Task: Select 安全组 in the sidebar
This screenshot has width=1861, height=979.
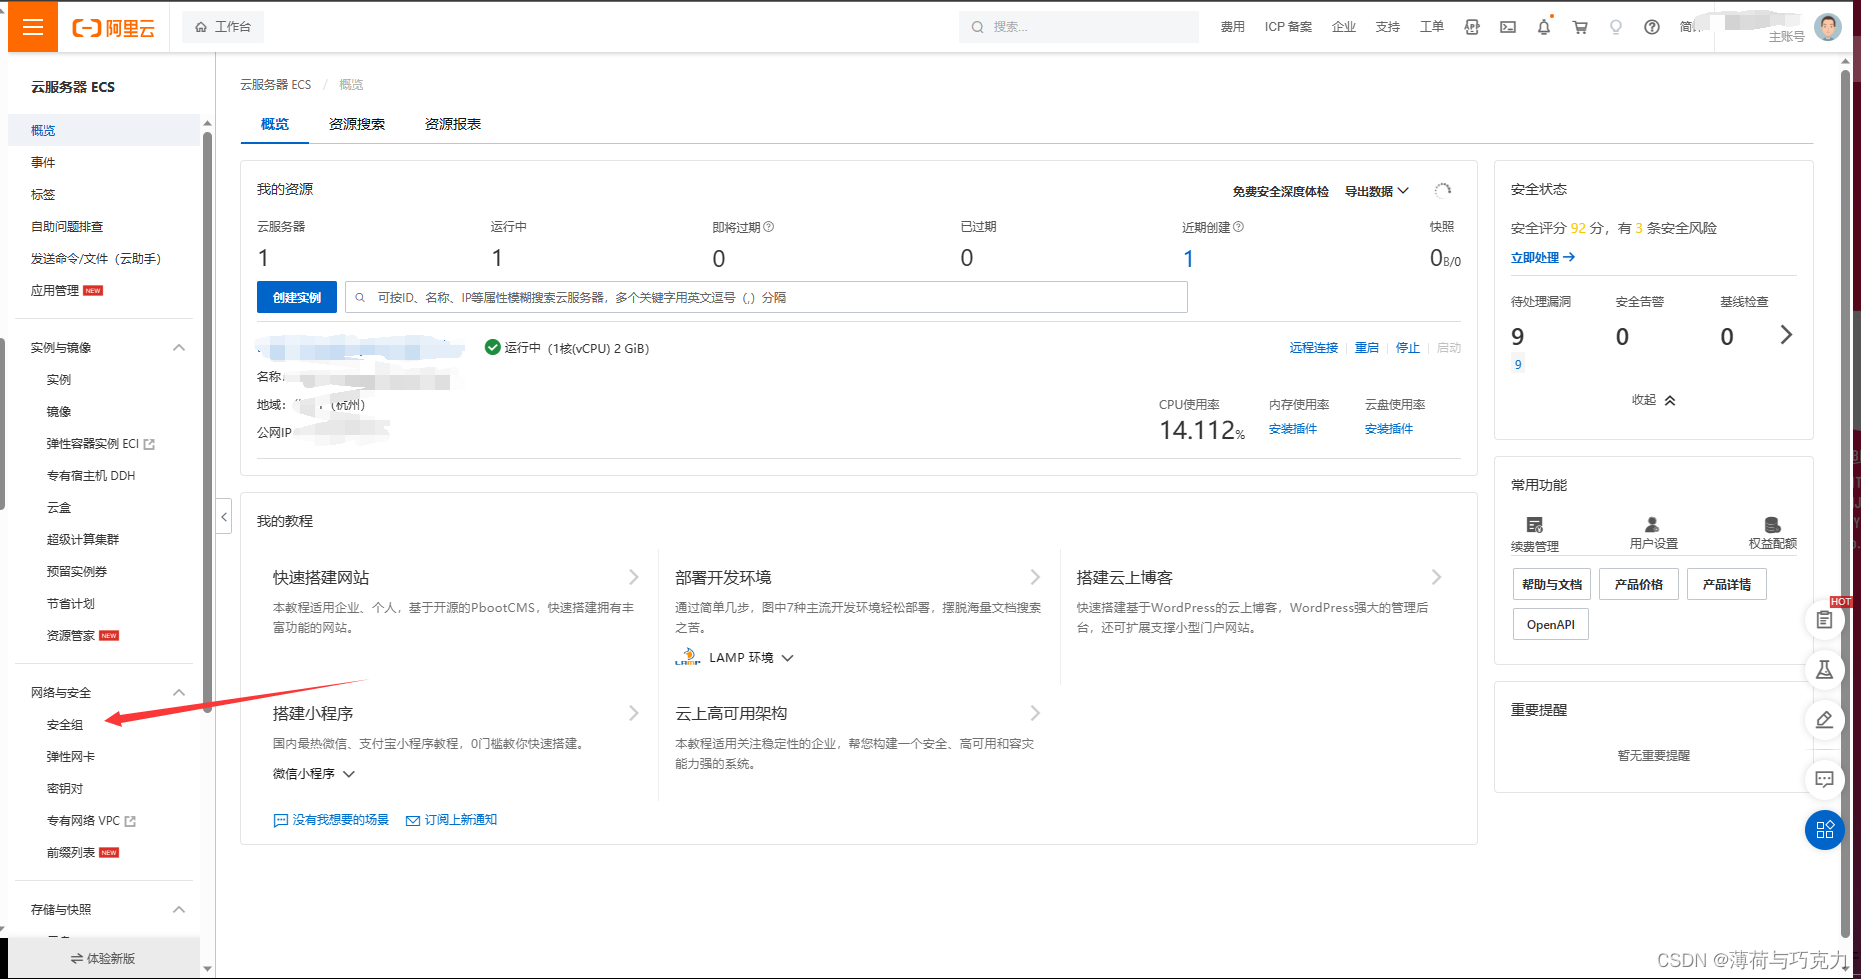Action: pos(65,725)
